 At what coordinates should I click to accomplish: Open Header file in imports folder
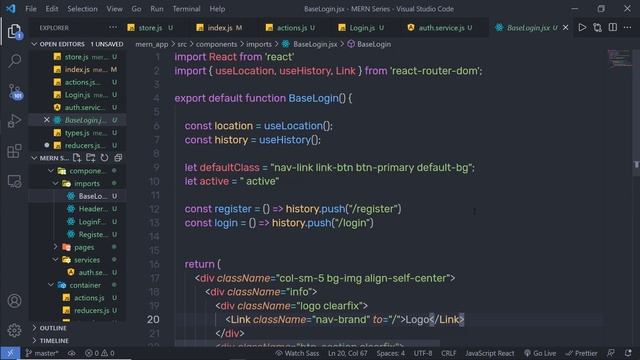[77, 209]
